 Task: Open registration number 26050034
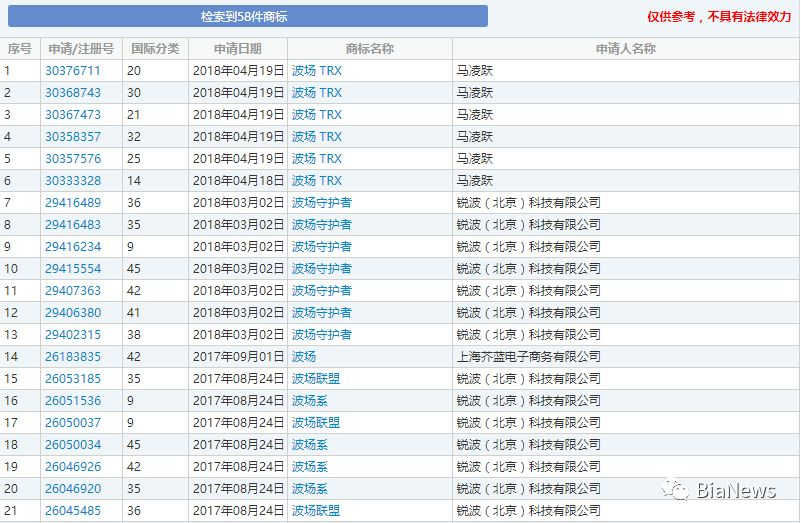coord(73,444)
